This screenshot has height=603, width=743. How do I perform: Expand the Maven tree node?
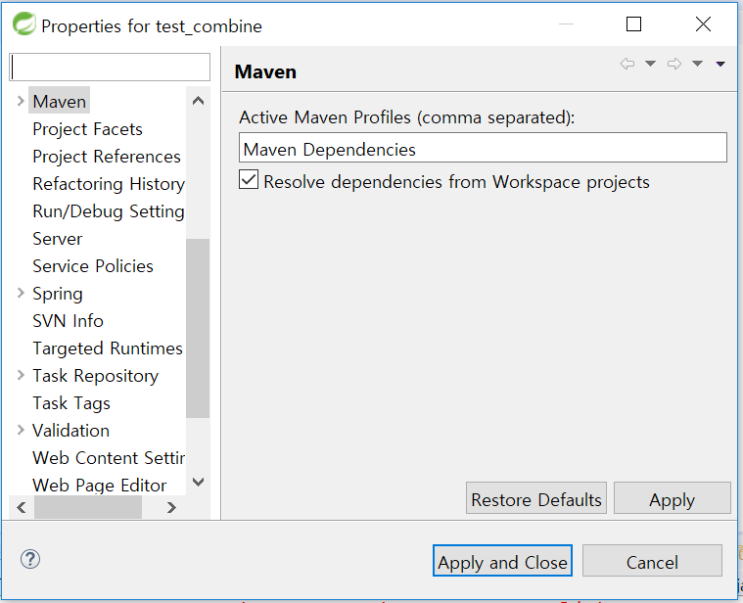(x=20, y=101)
